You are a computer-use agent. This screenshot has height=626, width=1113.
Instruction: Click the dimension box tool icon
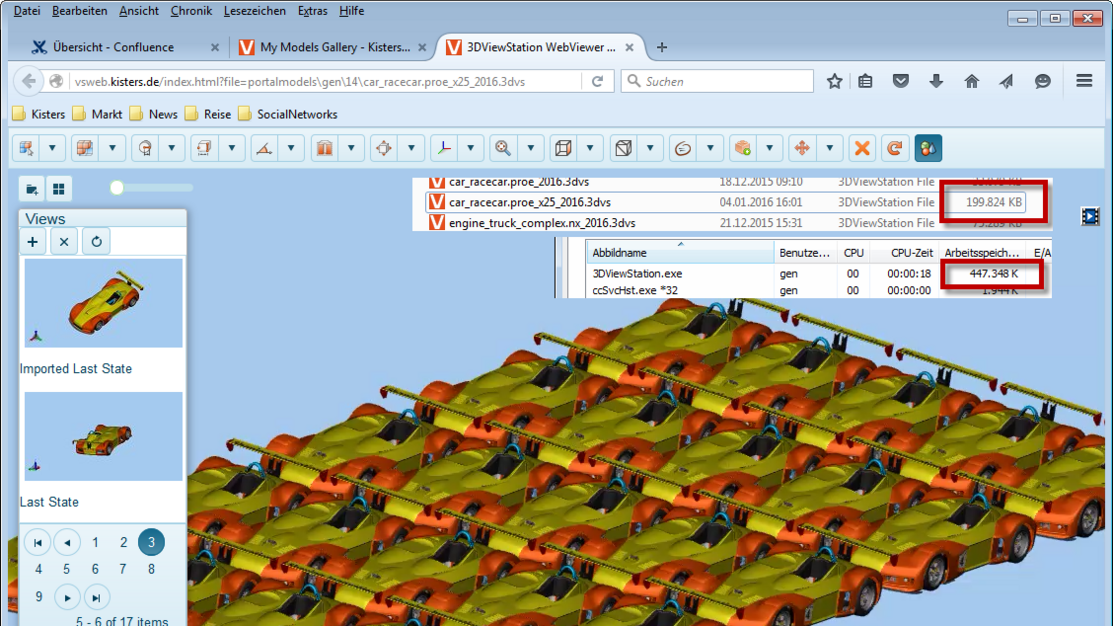click(204, 148)
